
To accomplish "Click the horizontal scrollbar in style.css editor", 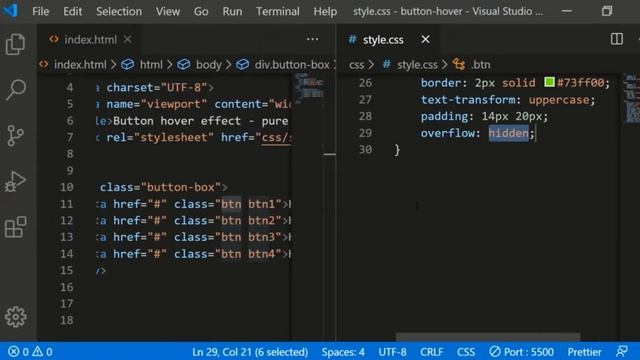I will click(x=488, y=337).
